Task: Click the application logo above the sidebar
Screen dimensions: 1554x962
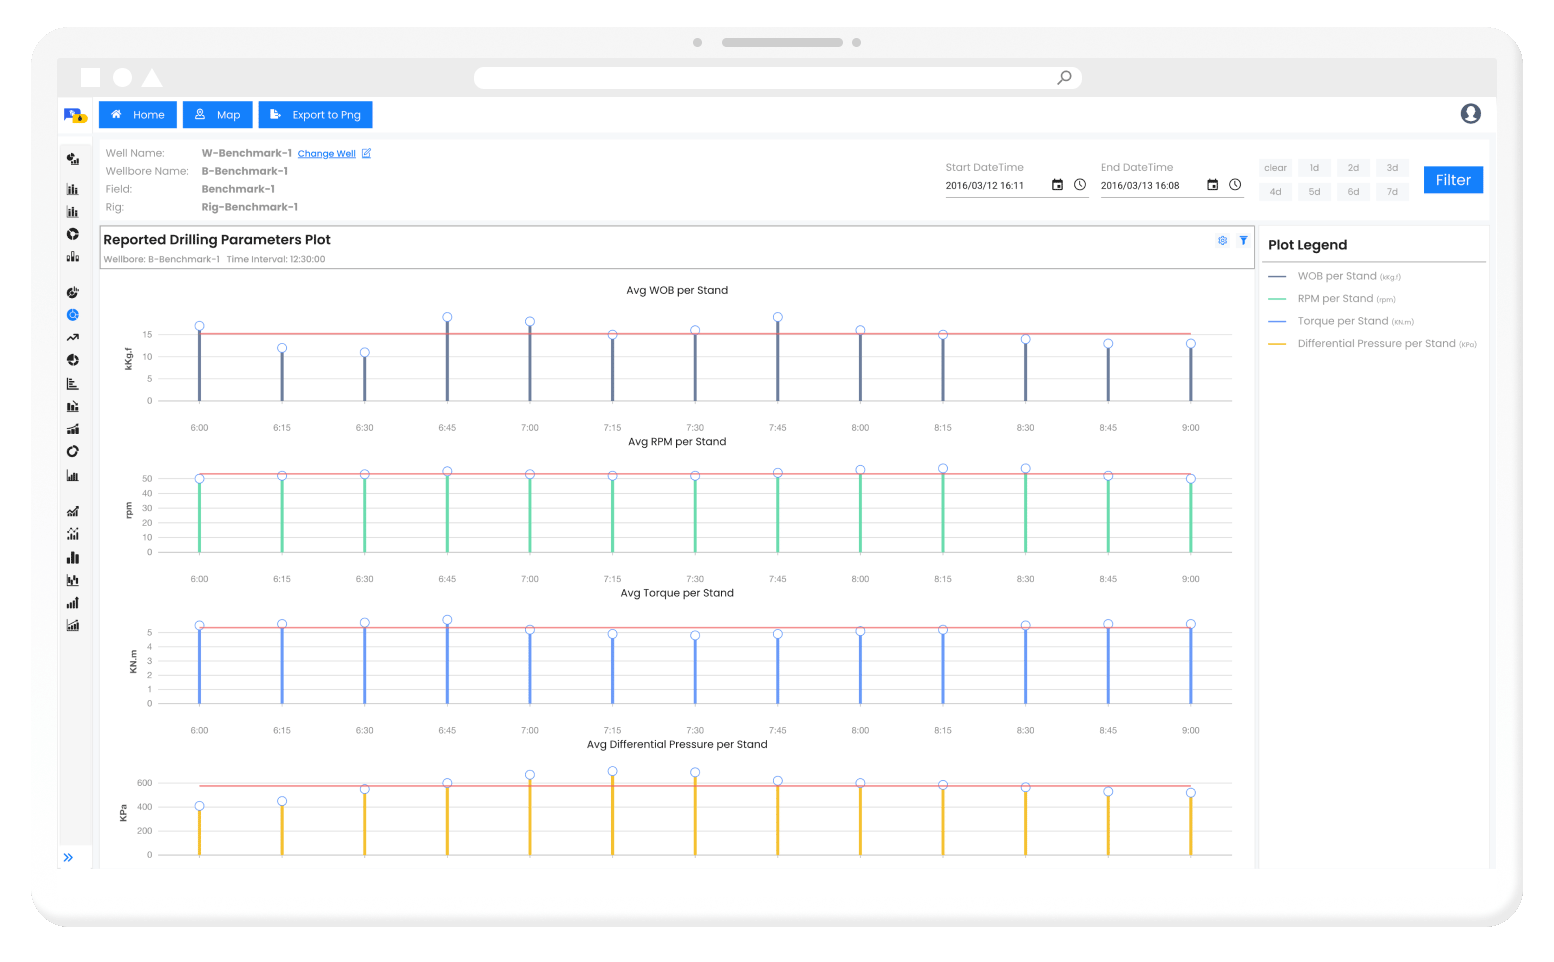Action: point(75,116)
